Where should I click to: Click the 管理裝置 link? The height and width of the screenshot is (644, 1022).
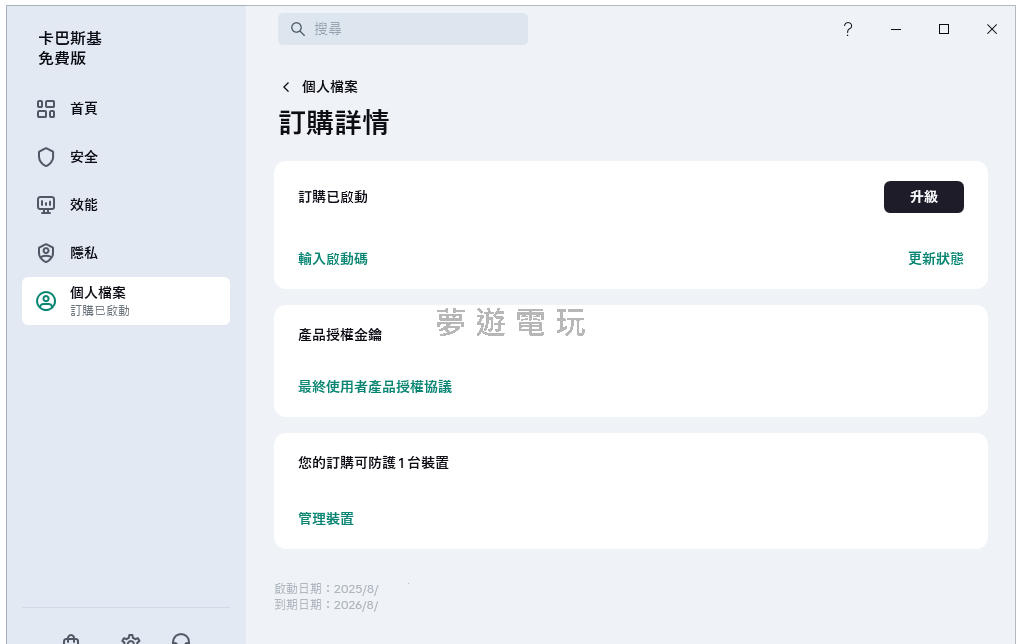326,519
